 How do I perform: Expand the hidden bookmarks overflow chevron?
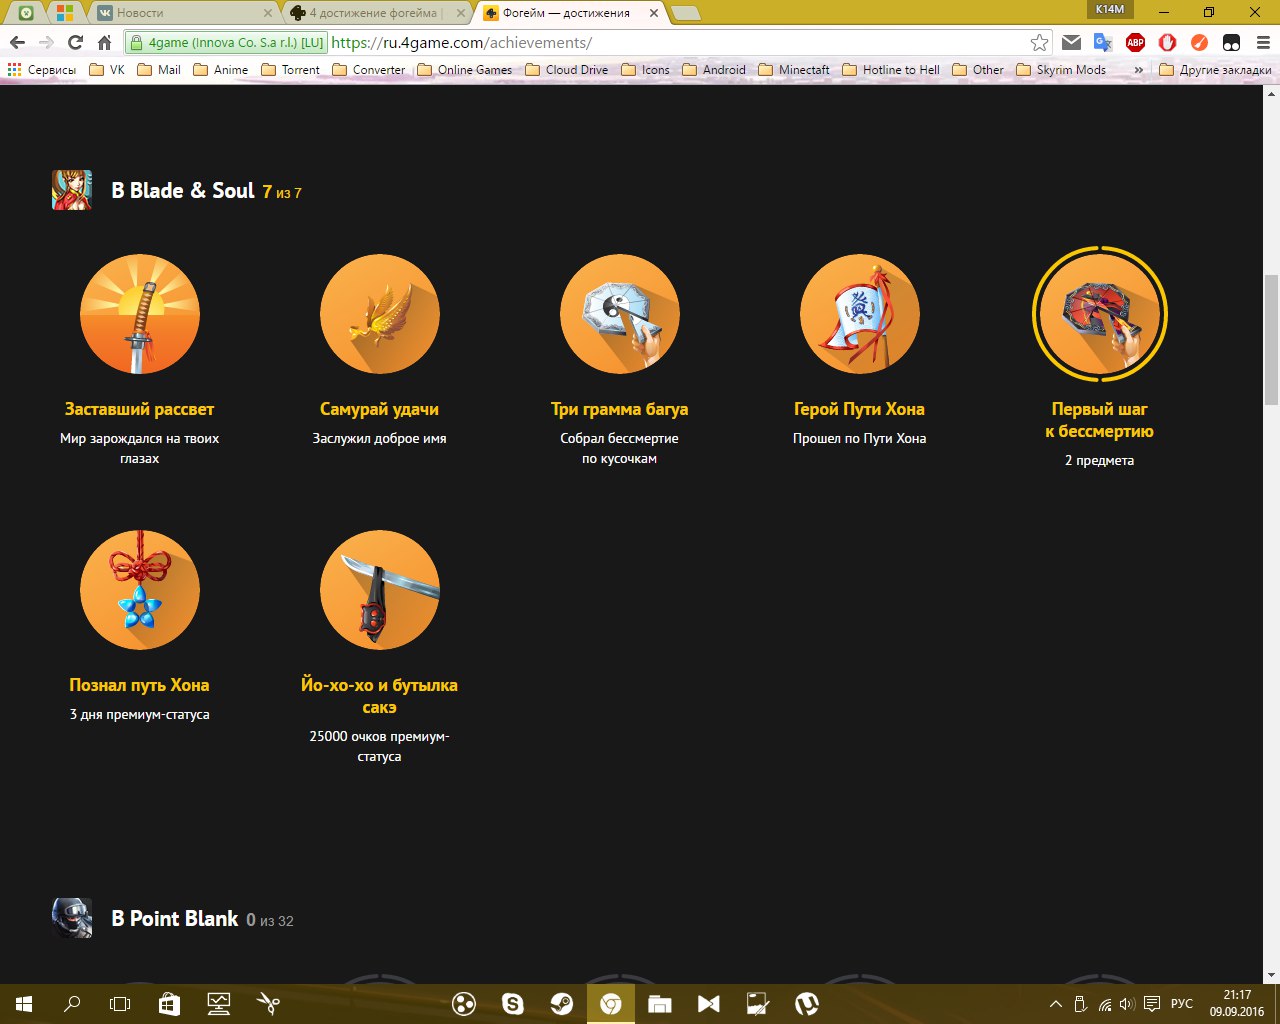pyautogui.click(x=1138, y=70)
